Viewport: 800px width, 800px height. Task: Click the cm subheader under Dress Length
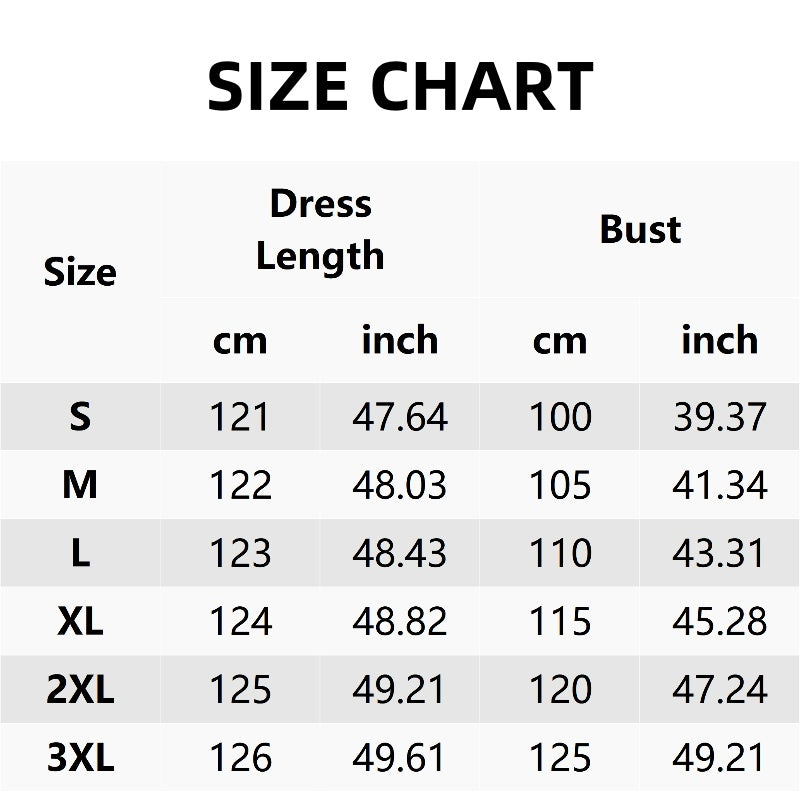[240, 340]
